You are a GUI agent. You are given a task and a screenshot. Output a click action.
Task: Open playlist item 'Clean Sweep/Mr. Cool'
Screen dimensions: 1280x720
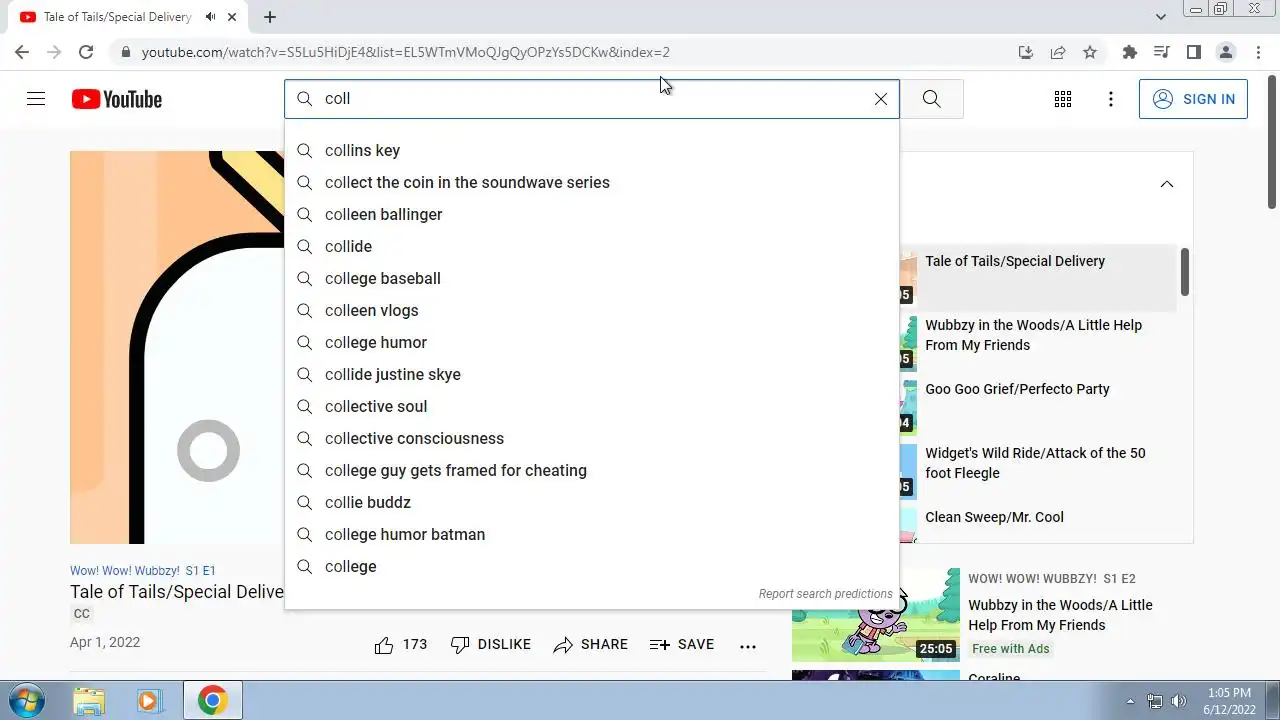tap(994, 517)
